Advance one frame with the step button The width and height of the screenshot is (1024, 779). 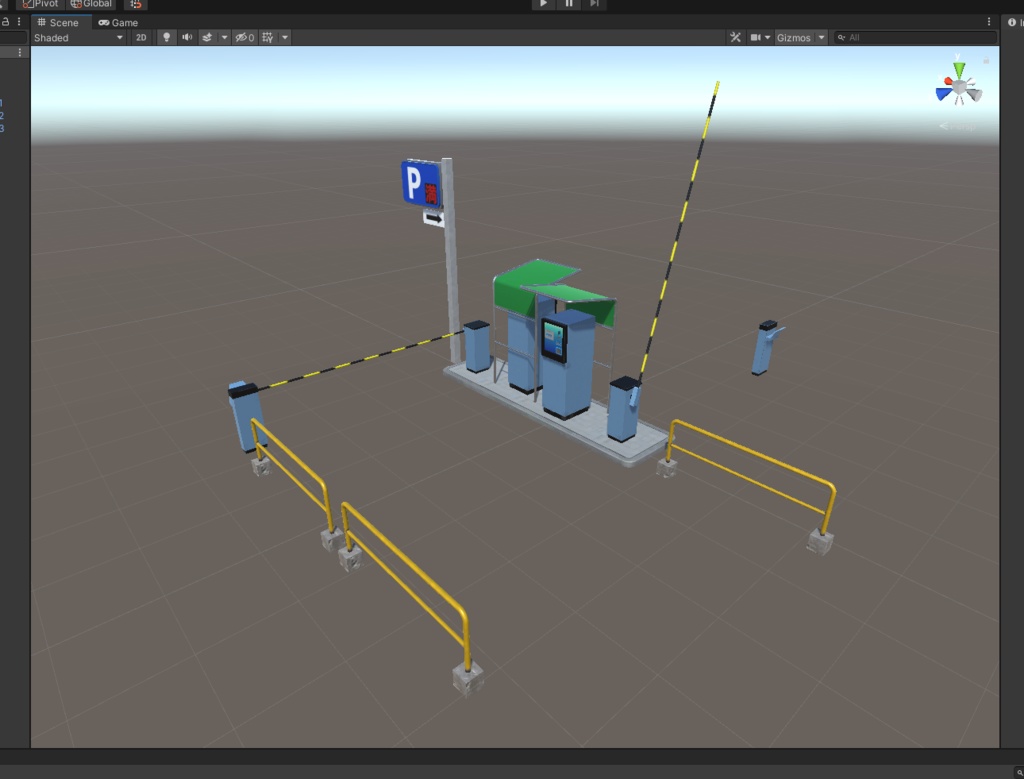pyautogui.click(x=594, y=4)
